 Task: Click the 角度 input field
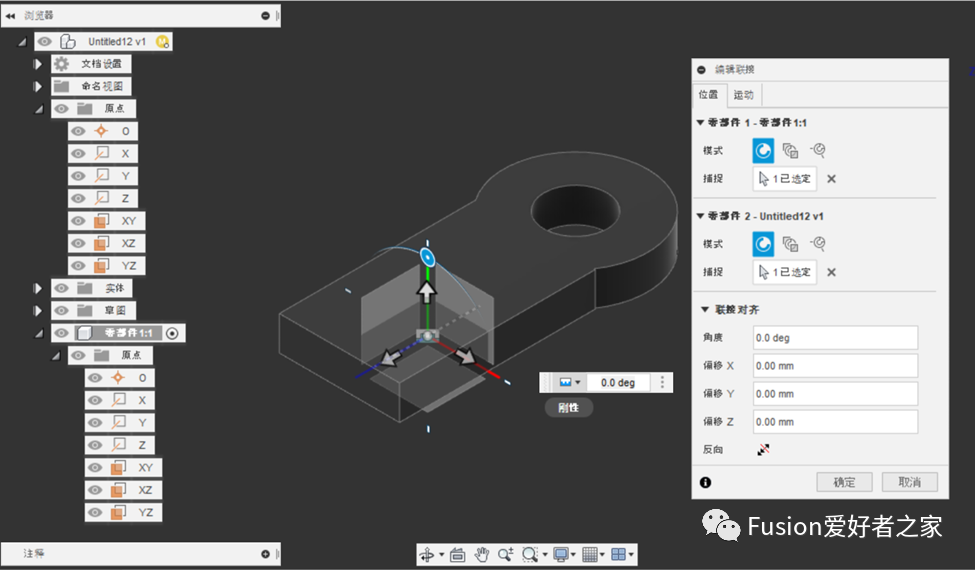click(x=835, y=338)
